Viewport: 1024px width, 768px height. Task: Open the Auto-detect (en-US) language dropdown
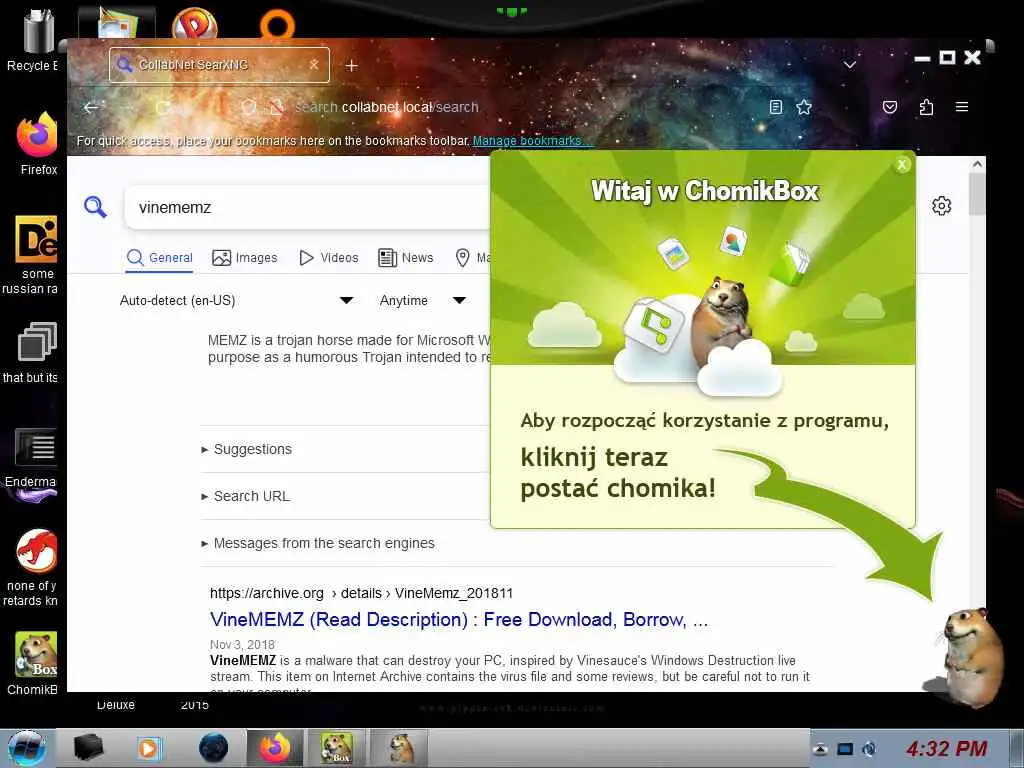(236, 300)
